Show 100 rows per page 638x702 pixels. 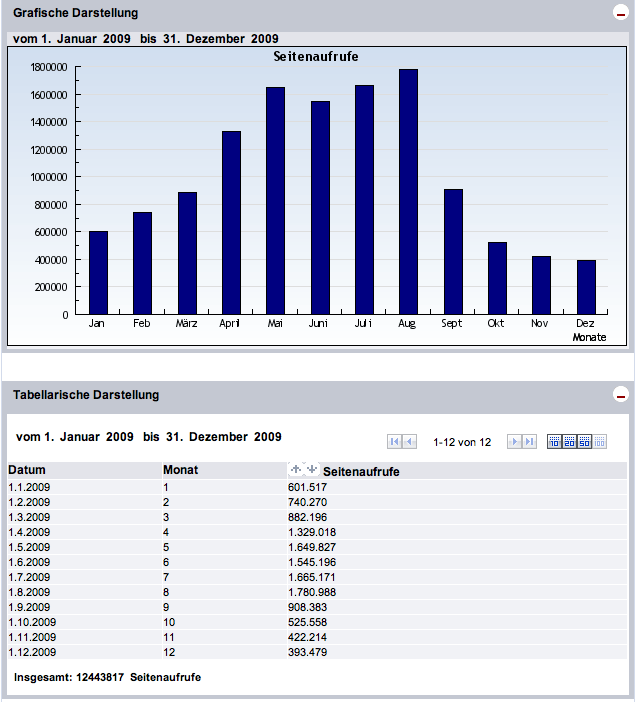coord(600,442)
